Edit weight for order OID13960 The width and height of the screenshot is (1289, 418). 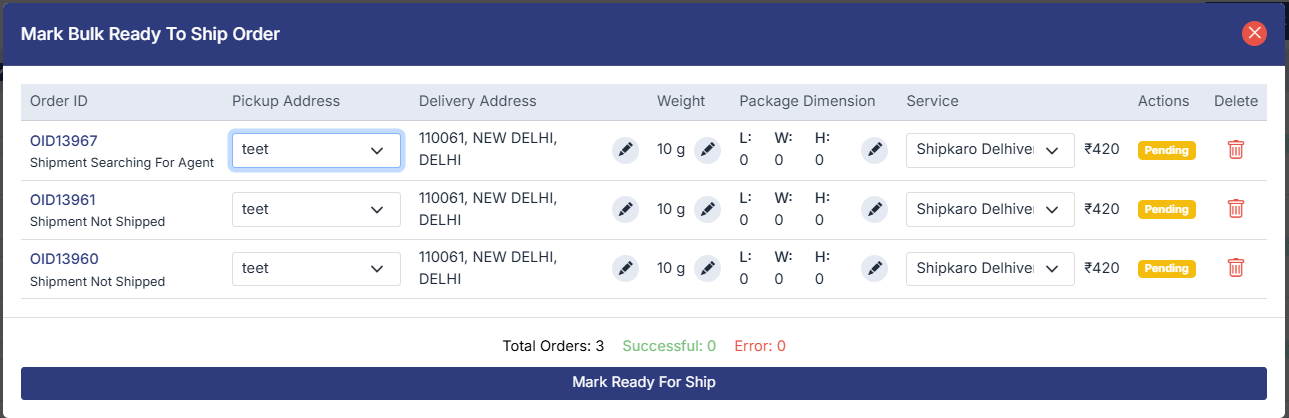[707, 268]
